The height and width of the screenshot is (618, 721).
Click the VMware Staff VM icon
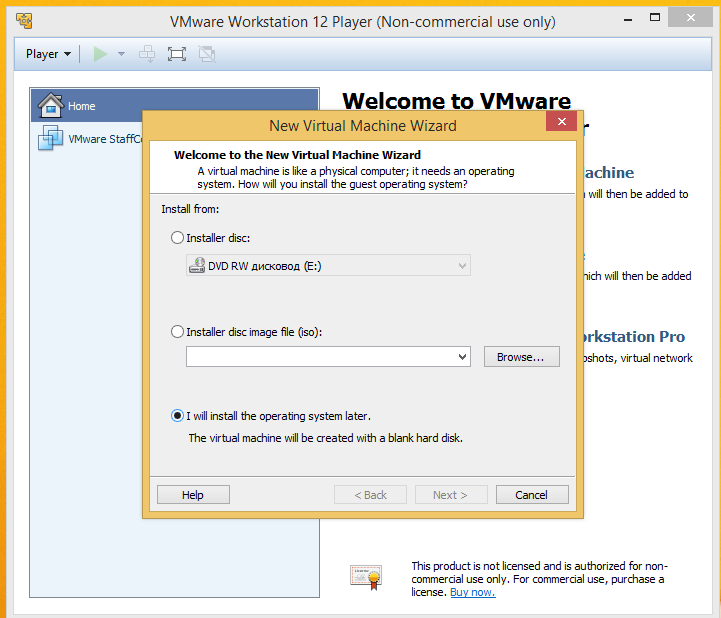pyautogui.click(x=51, y=137)
